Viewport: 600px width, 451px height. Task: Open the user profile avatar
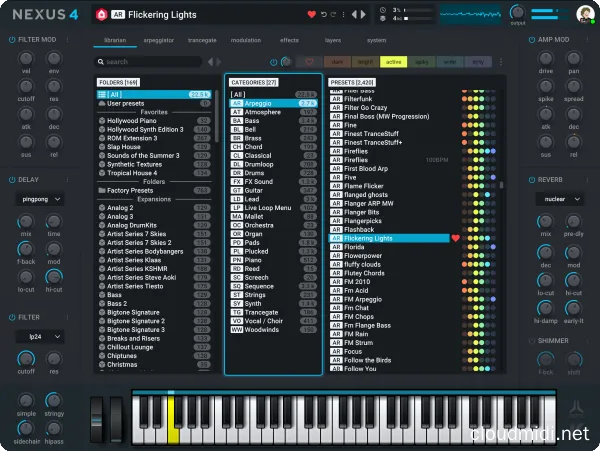pyautogui.click(x=584, y=15)
